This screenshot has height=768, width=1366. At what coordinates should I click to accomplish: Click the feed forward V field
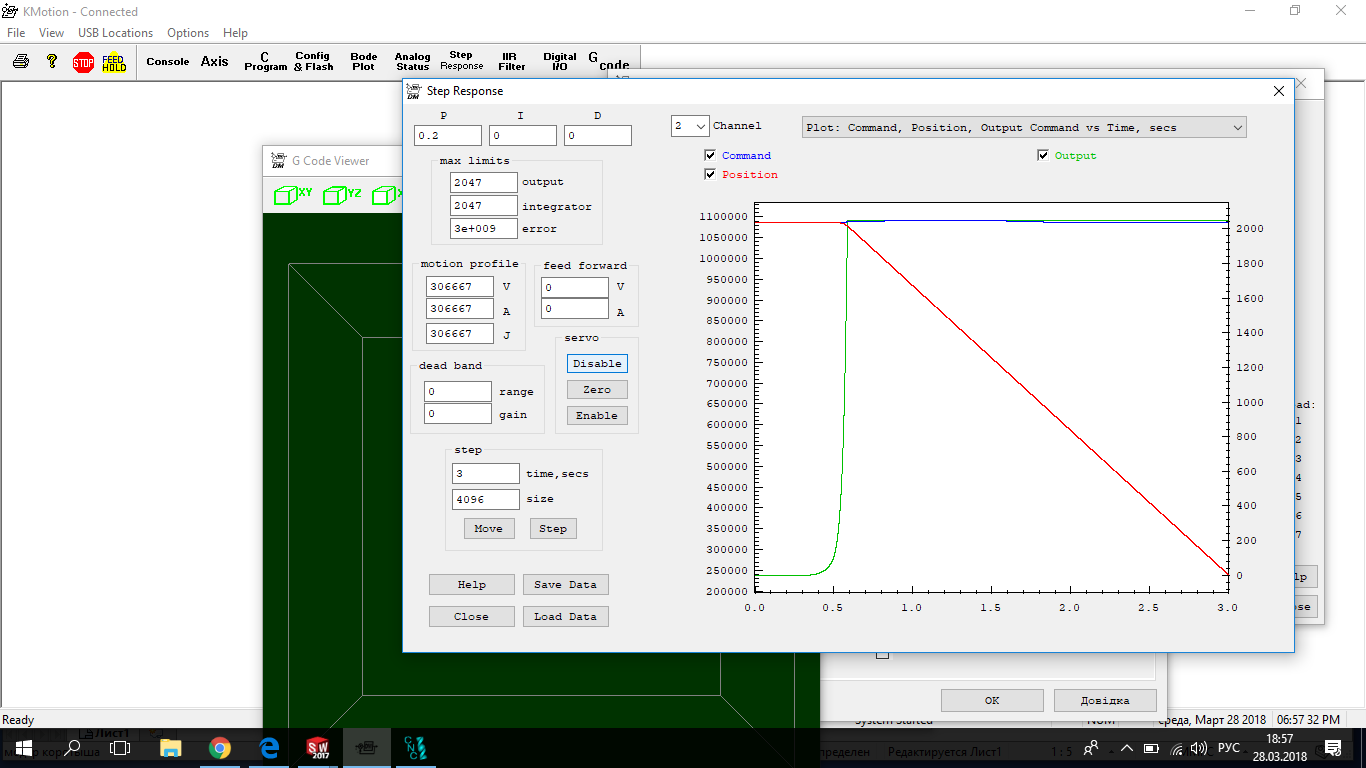click(575, 287)
